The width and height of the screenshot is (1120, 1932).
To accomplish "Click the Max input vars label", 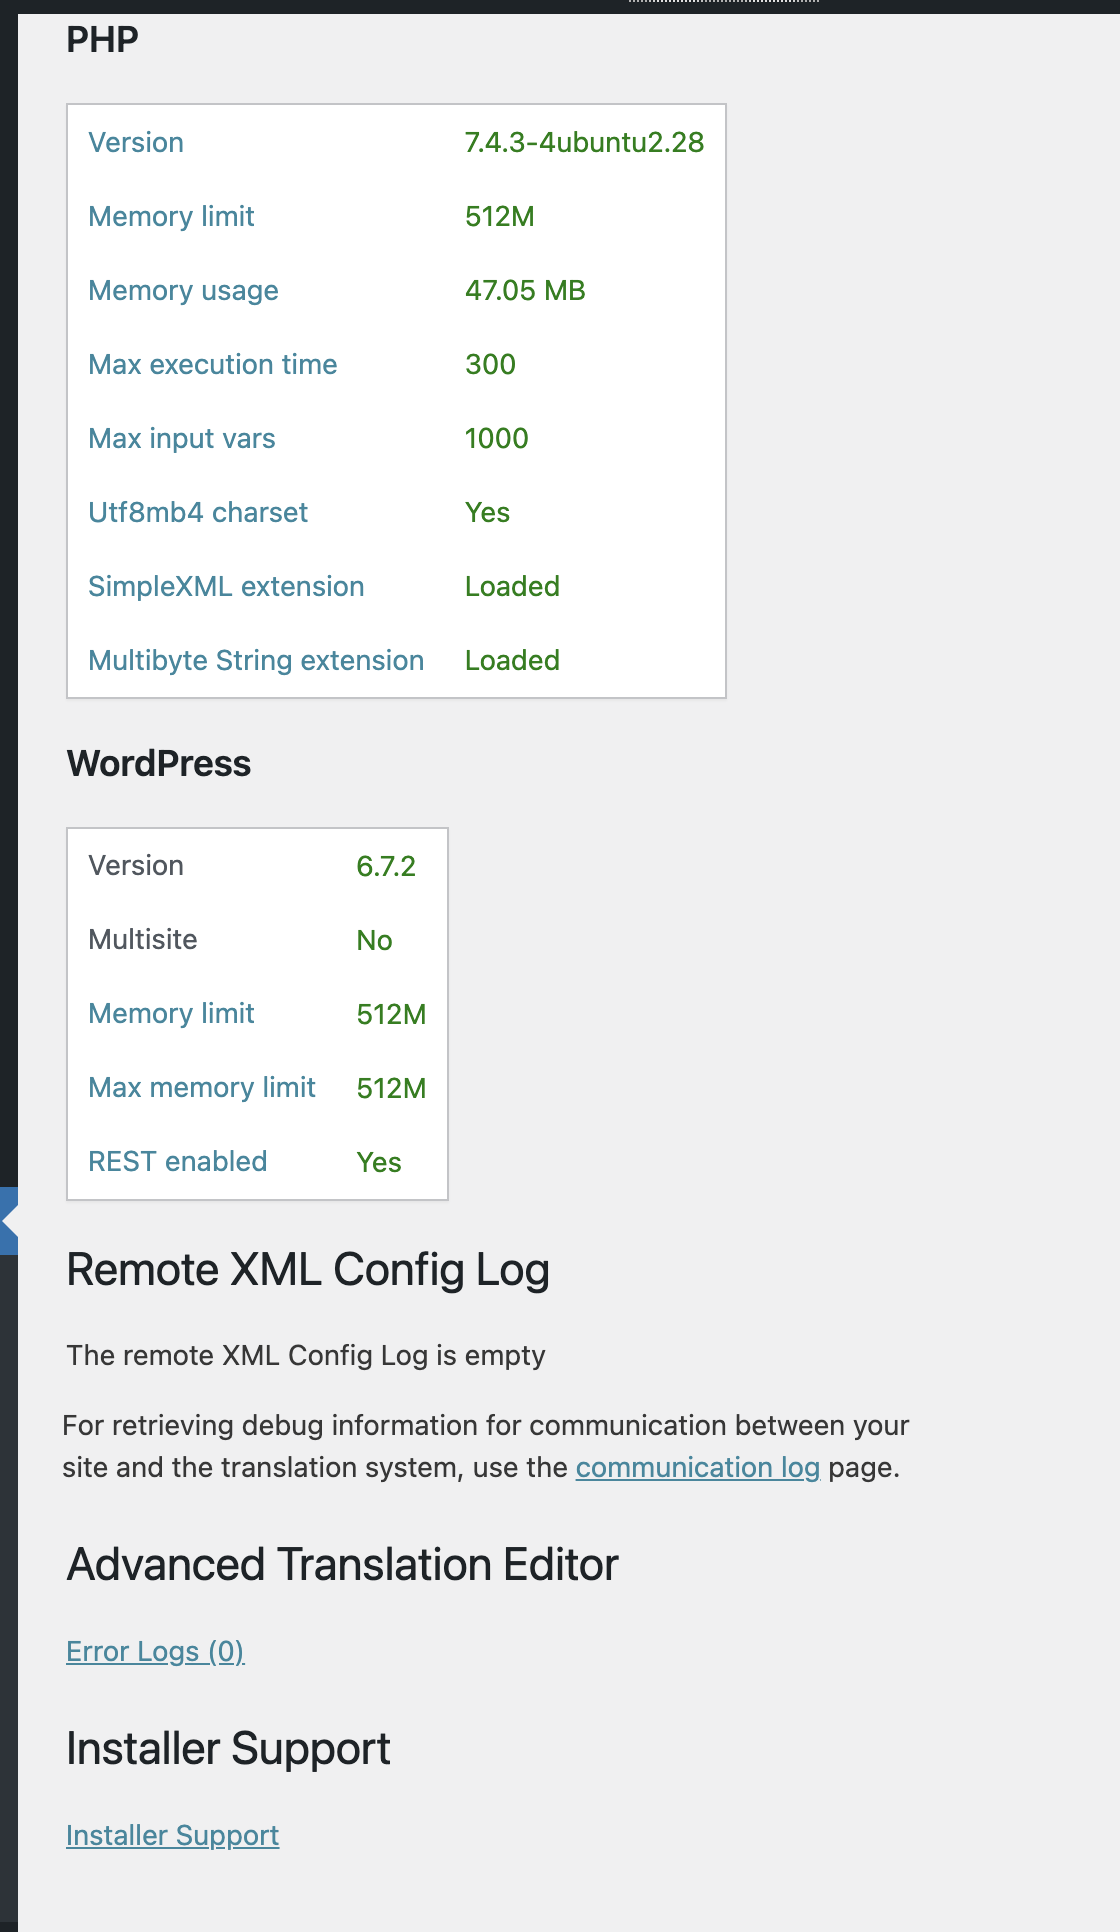I will [181, 438].
